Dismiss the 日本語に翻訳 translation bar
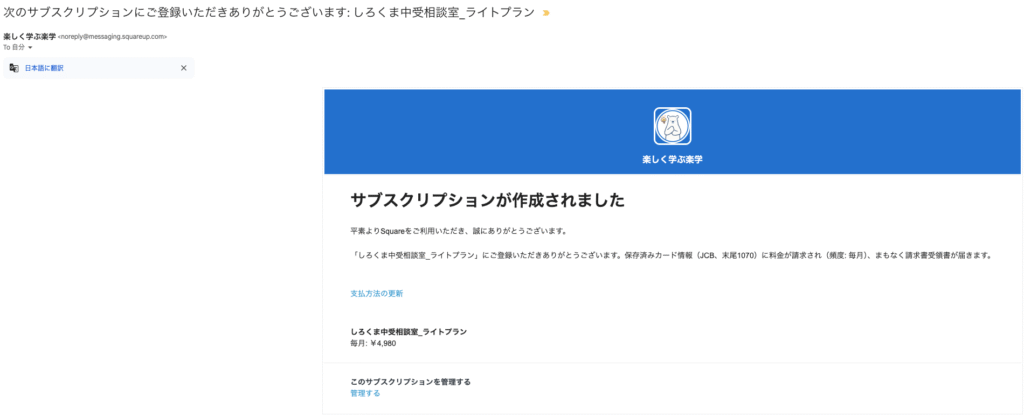 point(184,68)
